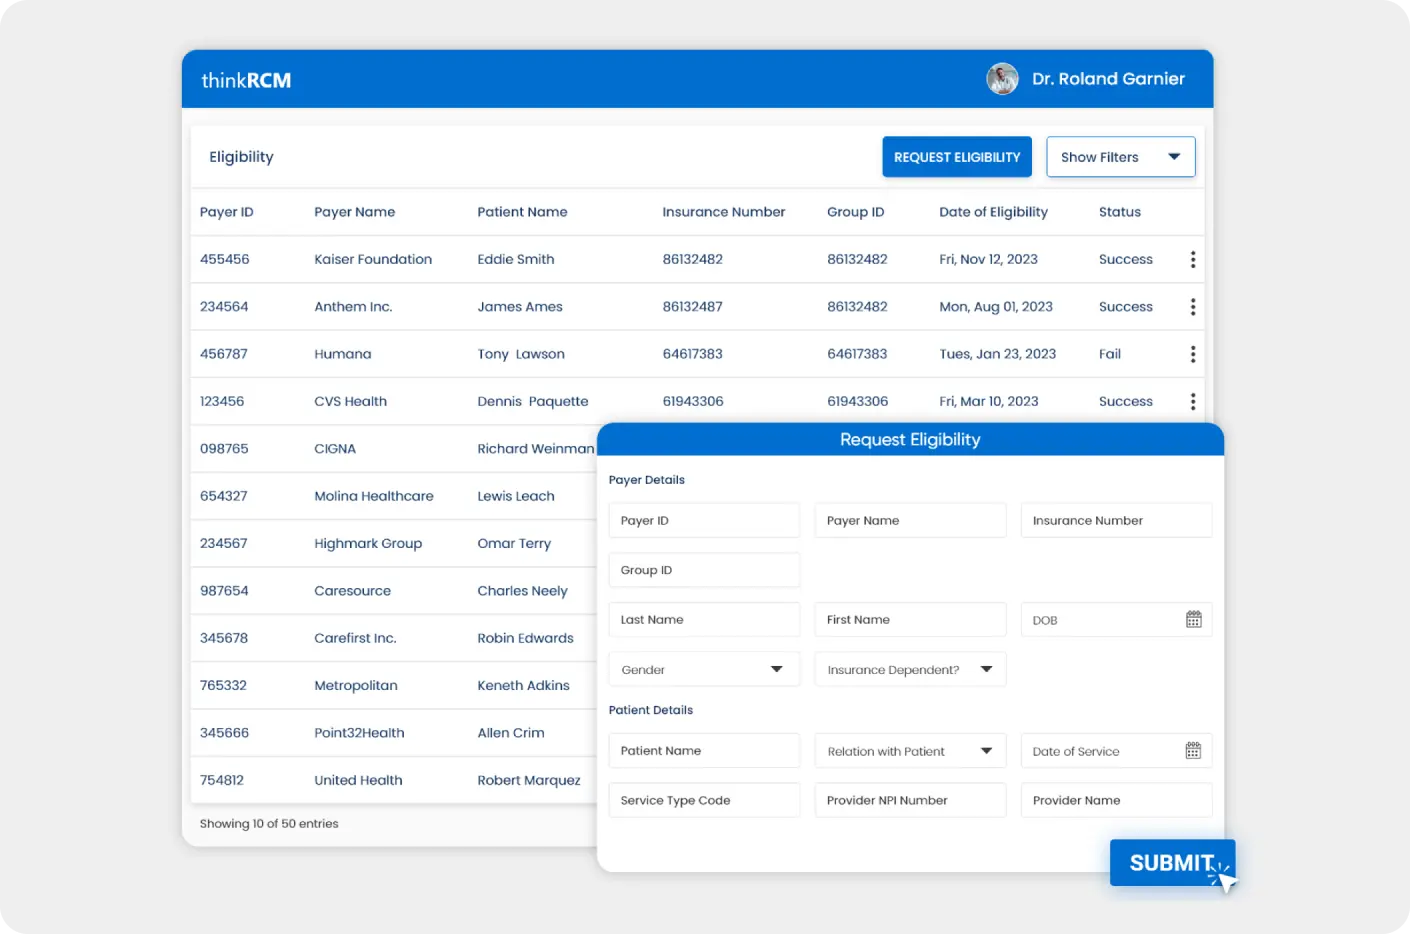
Task: Focus the Payer Name input
Action: pos(910,520)
